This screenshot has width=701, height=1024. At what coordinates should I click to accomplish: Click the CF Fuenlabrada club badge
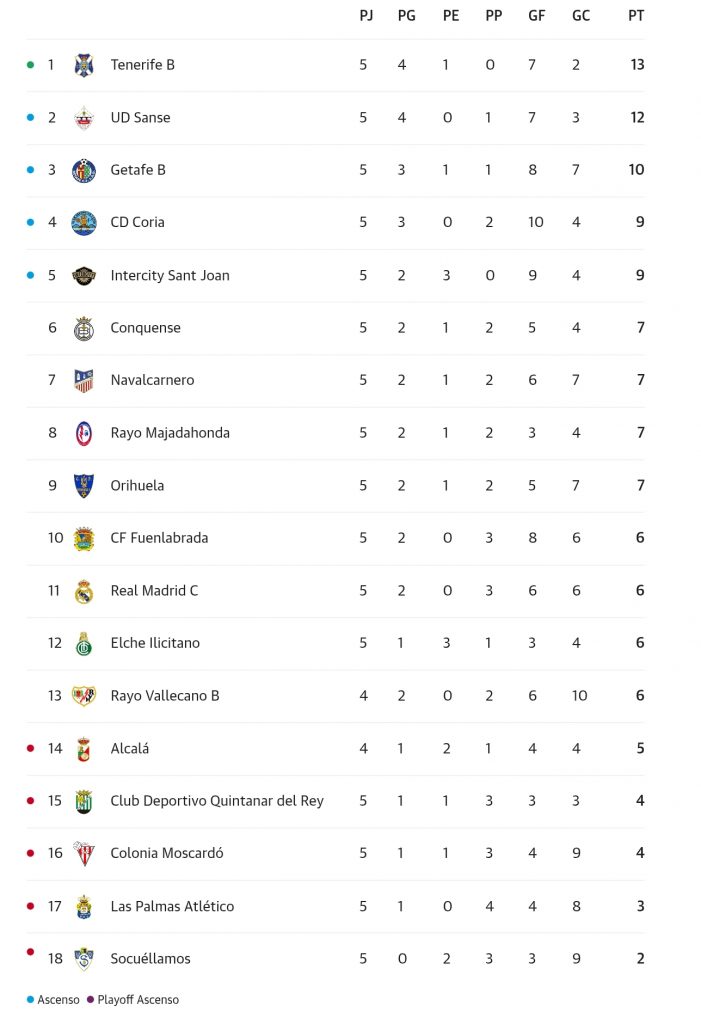84,538
